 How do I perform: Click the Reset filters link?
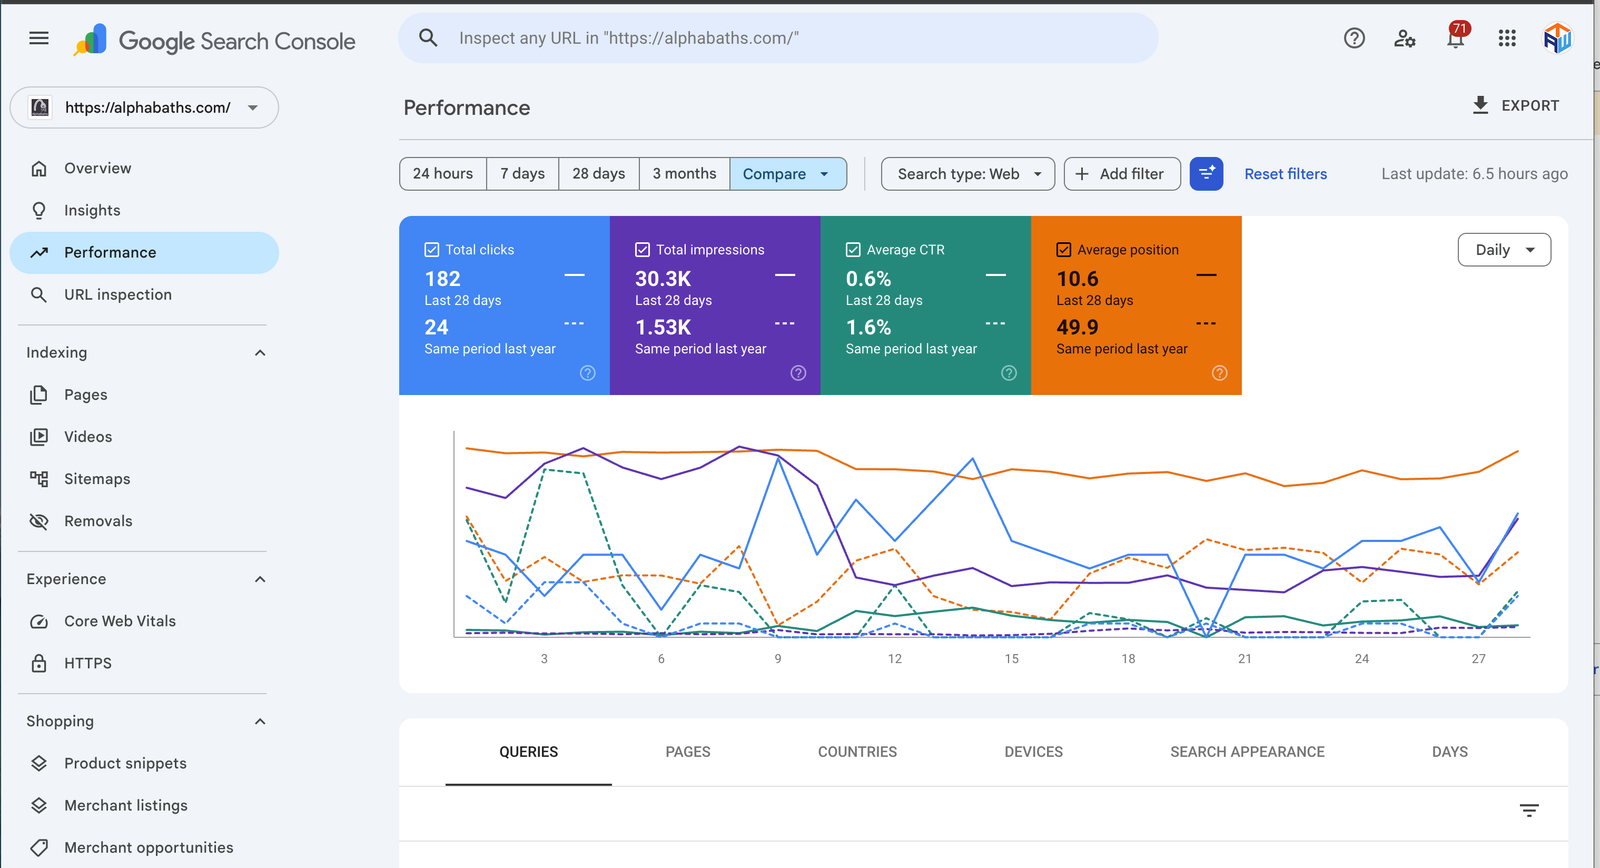(1286, 174)
